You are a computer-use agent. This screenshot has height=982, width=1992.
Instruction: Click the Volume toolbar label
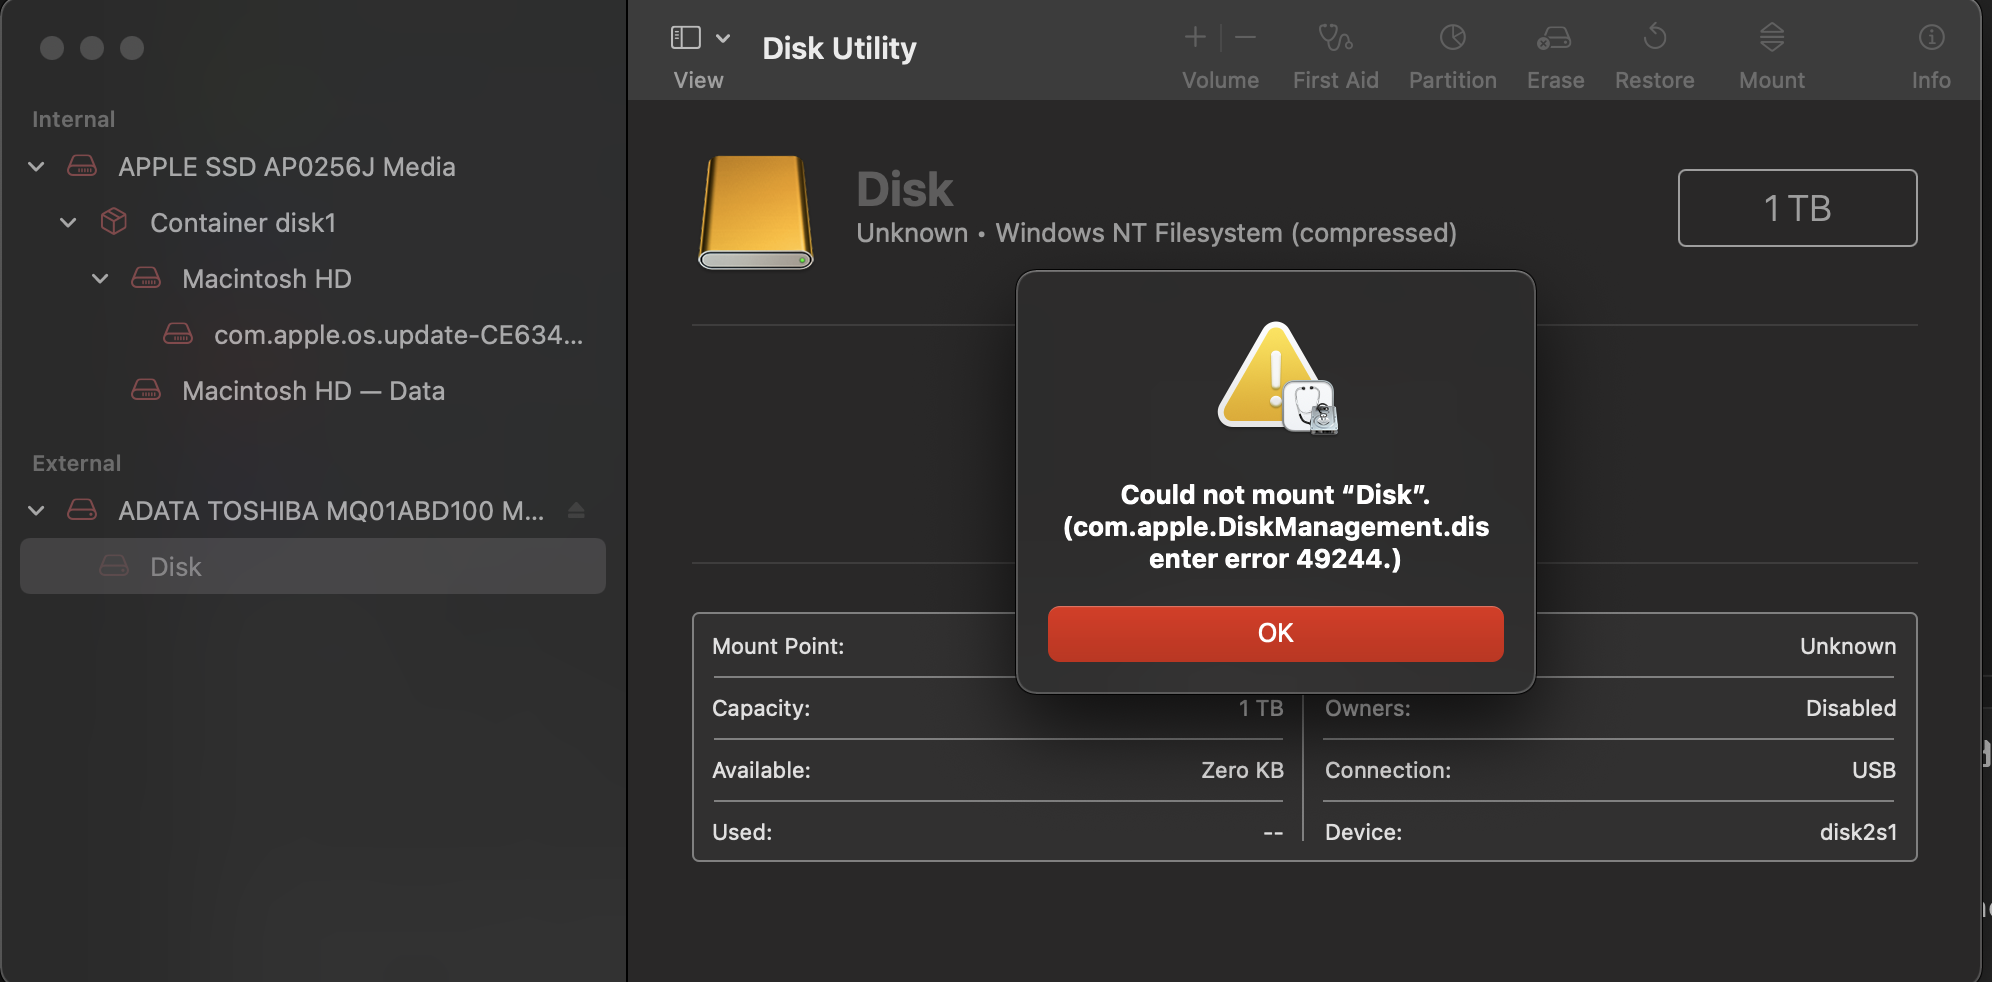(x=1220, y=80)
